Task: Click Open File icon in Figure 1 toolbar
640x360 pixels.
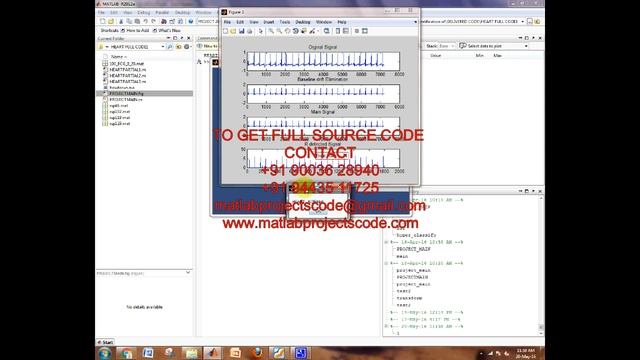Action: tap(233, 31)
